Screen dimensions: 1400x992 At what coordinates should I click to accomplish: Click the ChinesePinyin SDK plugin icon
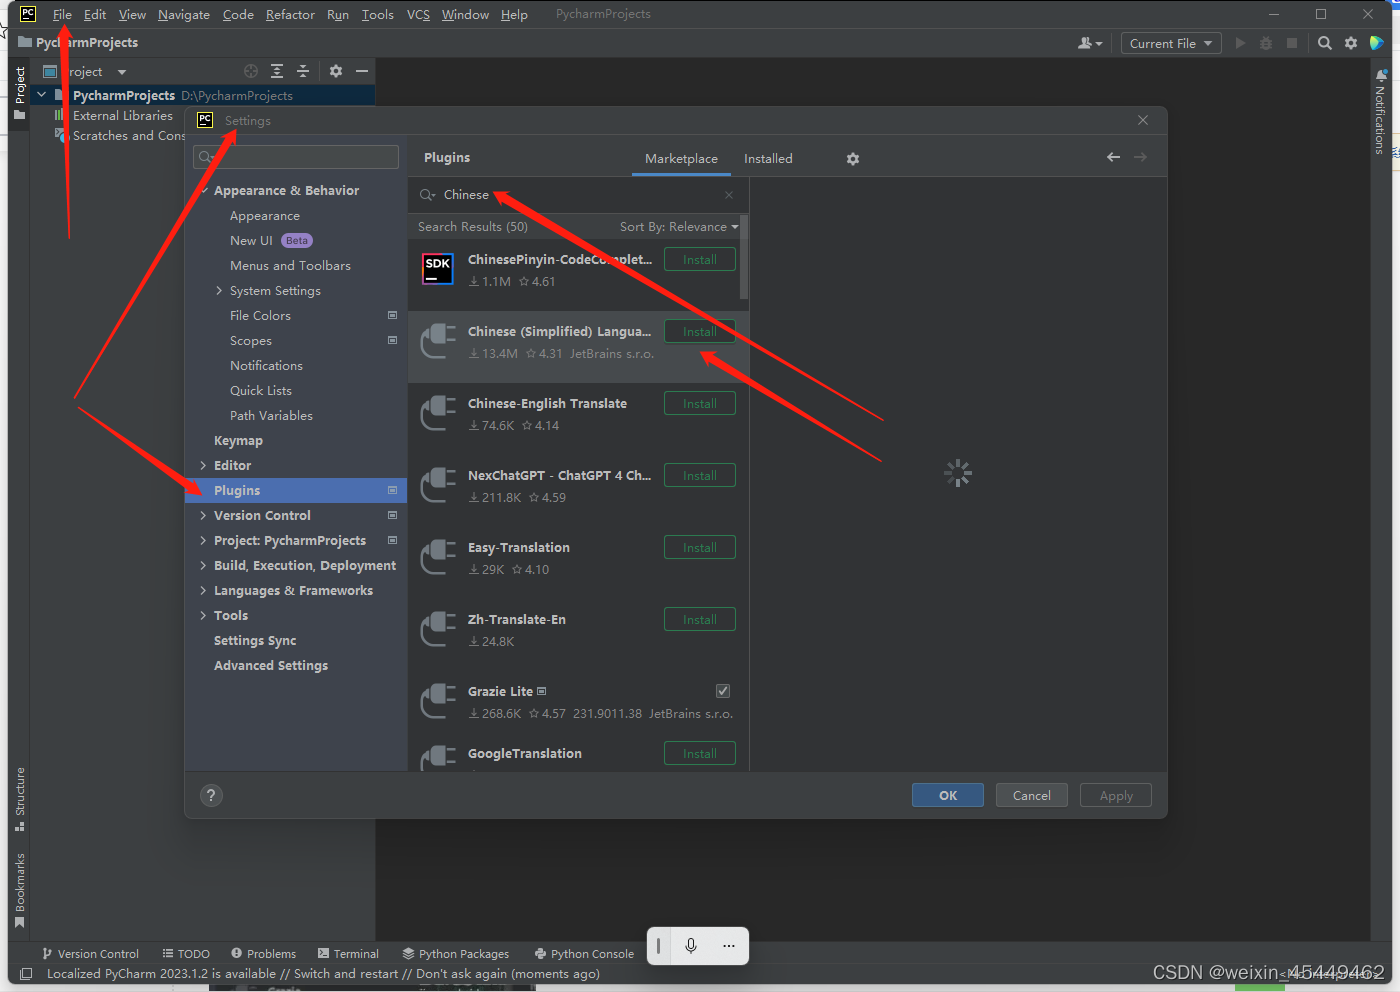click(x=438, y=269)
